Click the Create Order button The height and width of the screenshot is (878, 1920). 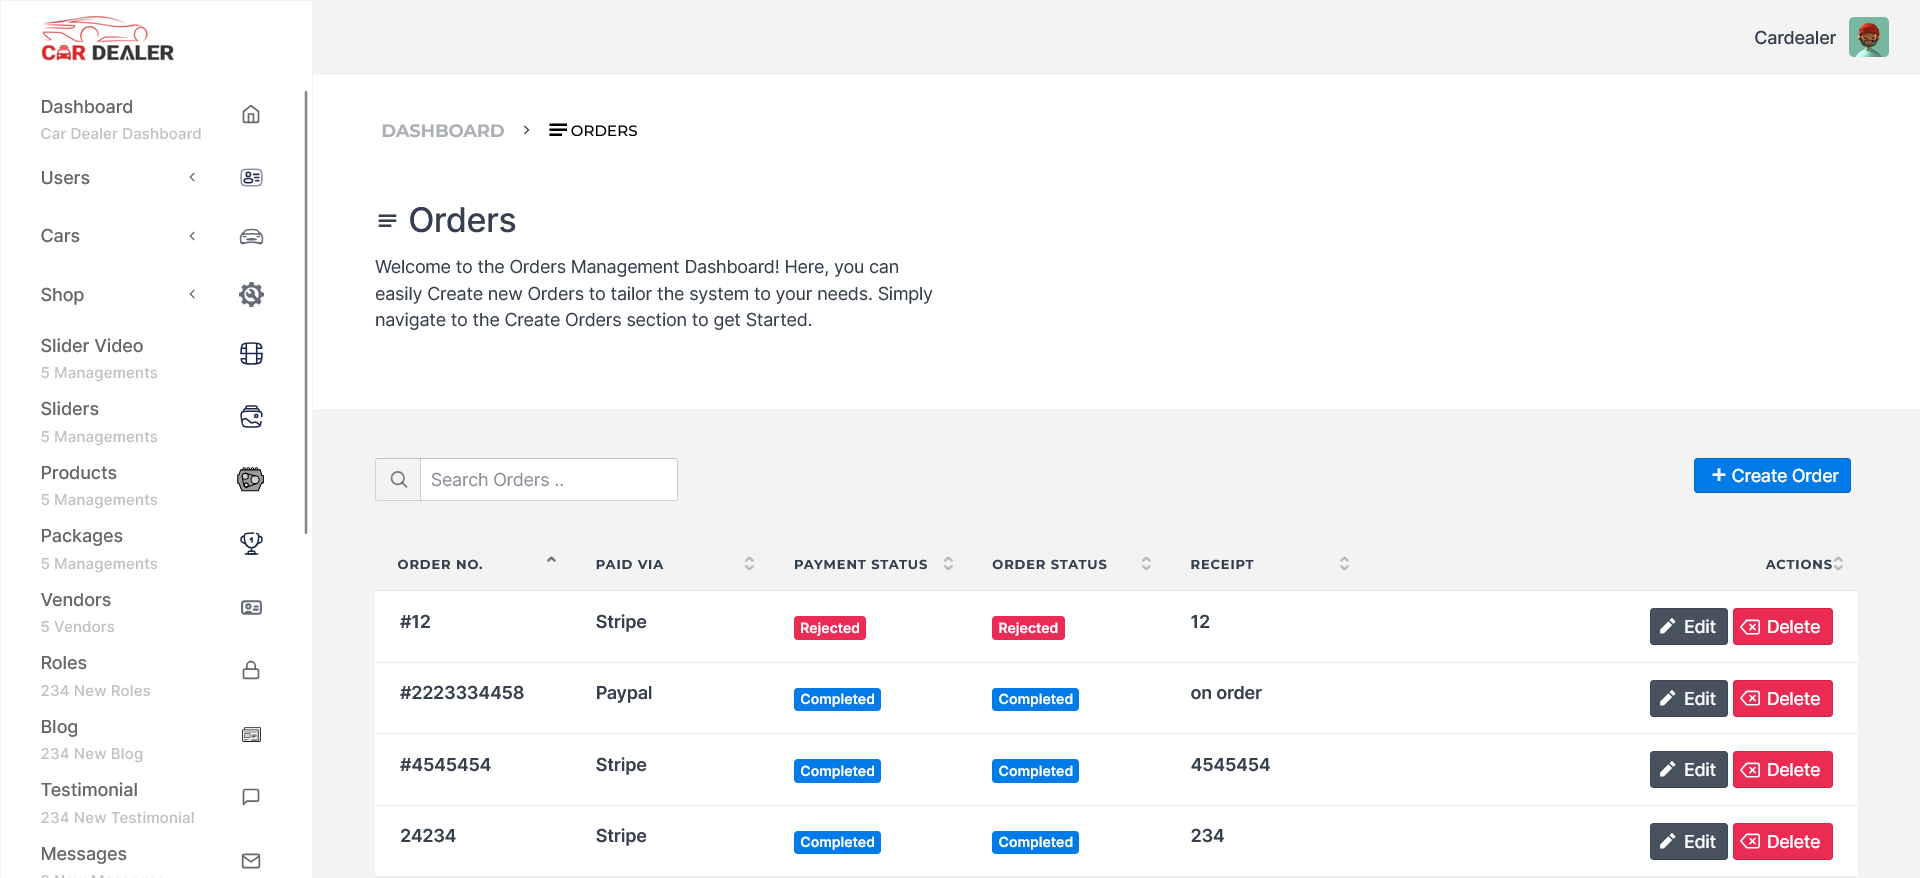click(x=1772, y=476)
